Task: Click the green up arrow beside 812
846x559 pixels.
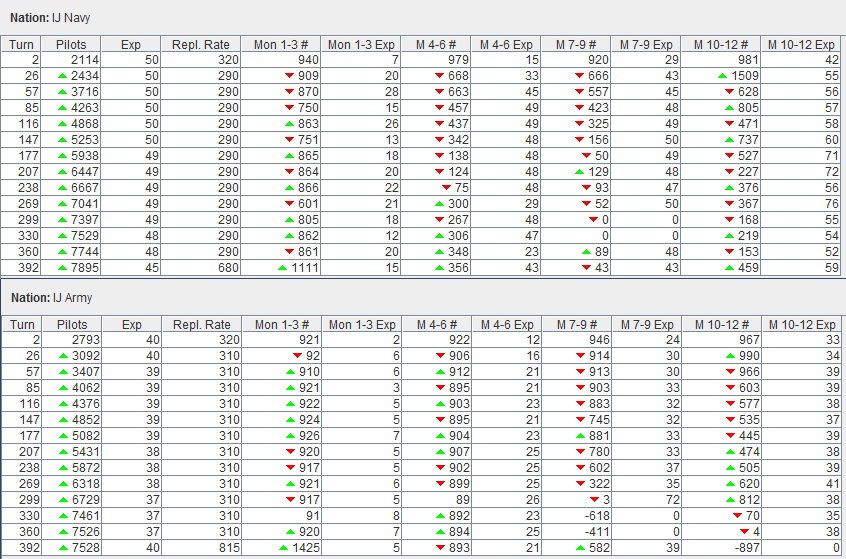Action: (x=731, y=500)
